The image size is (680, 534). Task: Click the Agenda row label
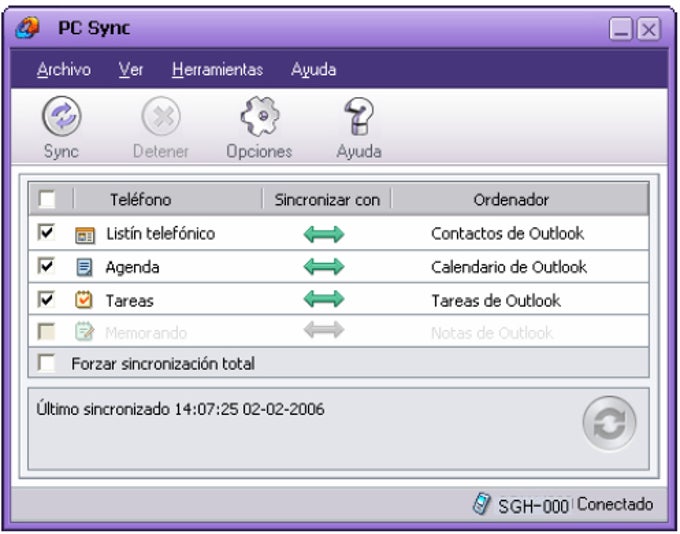point(132,267)
